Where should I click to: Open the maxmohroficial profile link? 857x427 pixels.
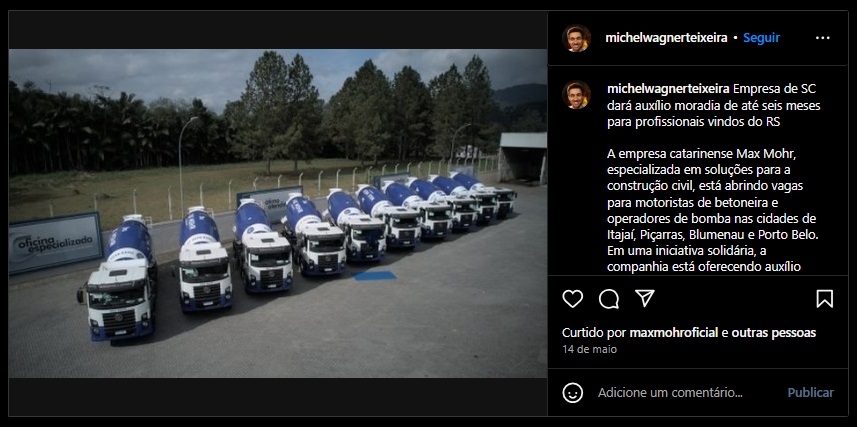(x=674, y=332)
